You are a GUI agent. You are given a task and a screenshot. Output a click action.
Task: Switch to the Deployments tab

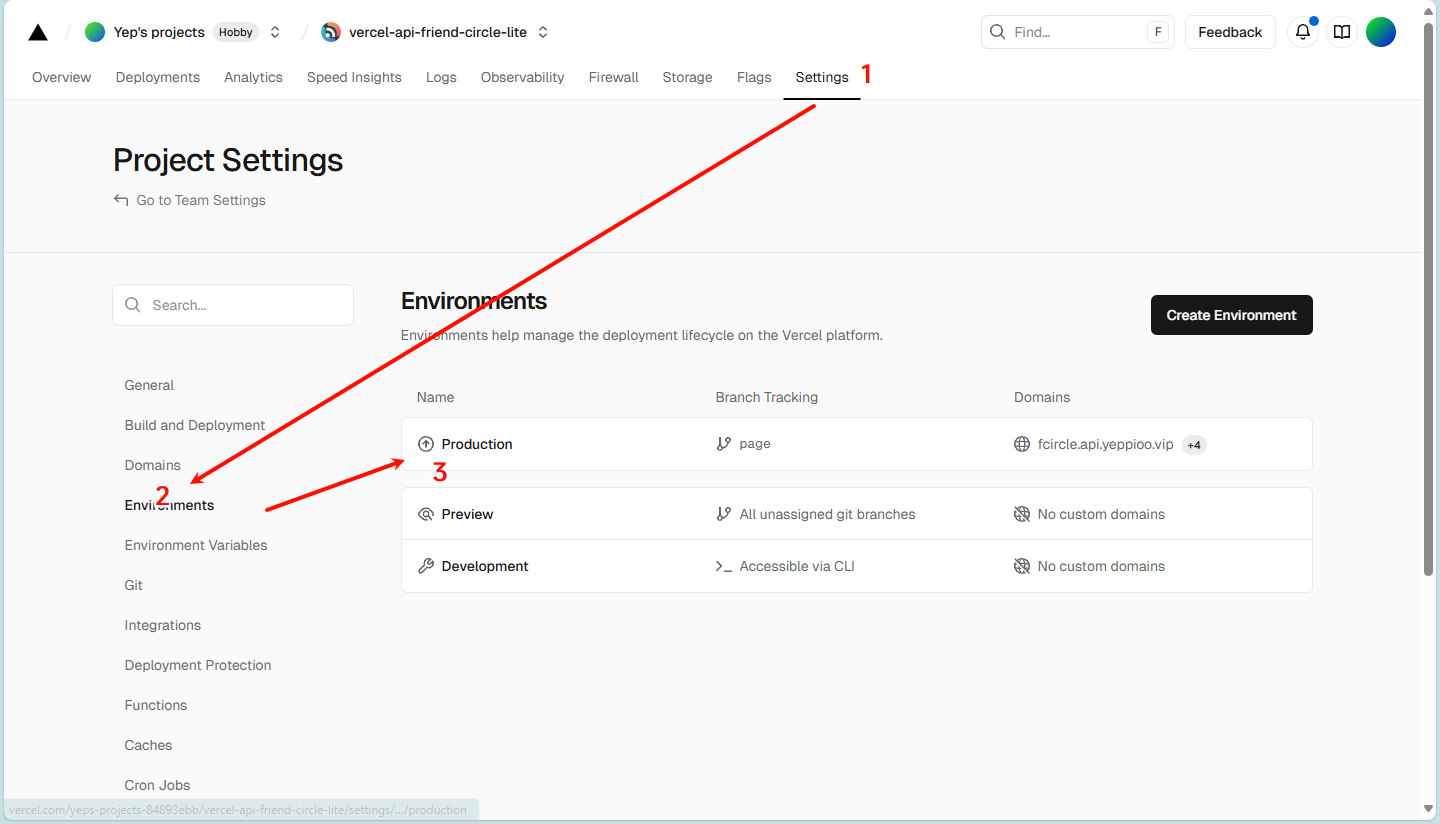point(158,77)
